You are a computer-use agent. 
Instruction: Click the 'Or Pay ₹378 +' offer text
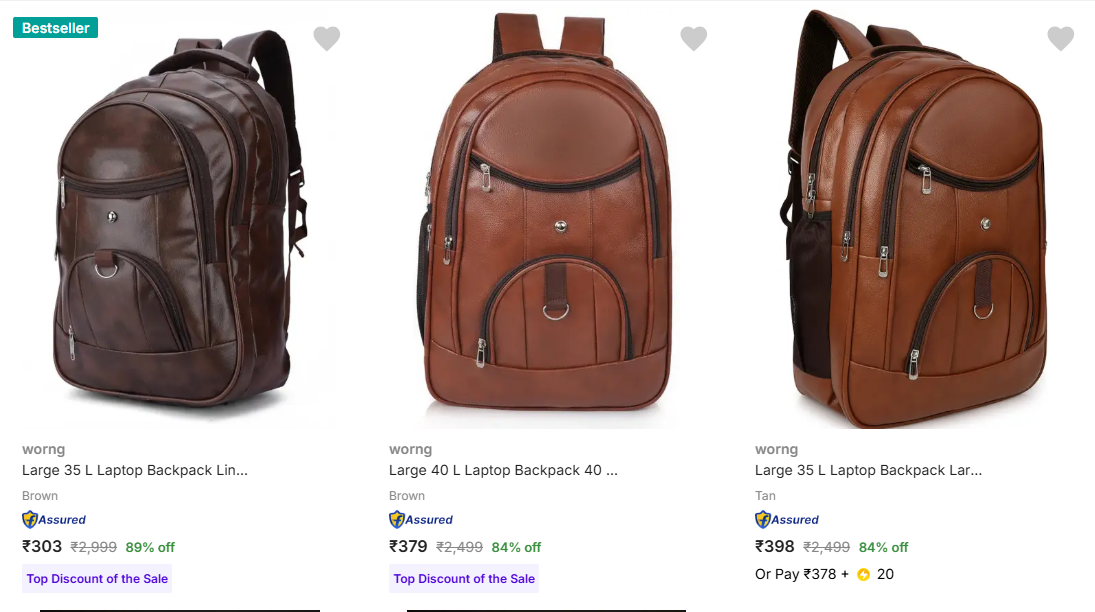click(802, 575)
